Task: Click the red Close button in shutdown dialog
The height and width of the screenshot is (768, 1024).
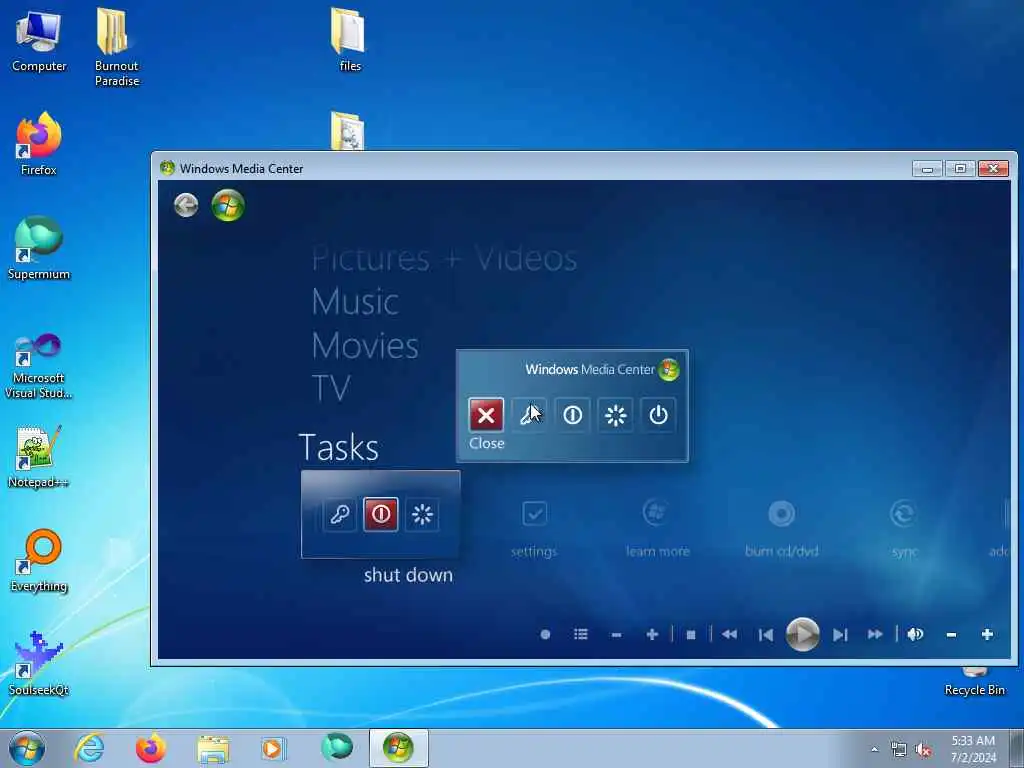Action: coord(486,415)
